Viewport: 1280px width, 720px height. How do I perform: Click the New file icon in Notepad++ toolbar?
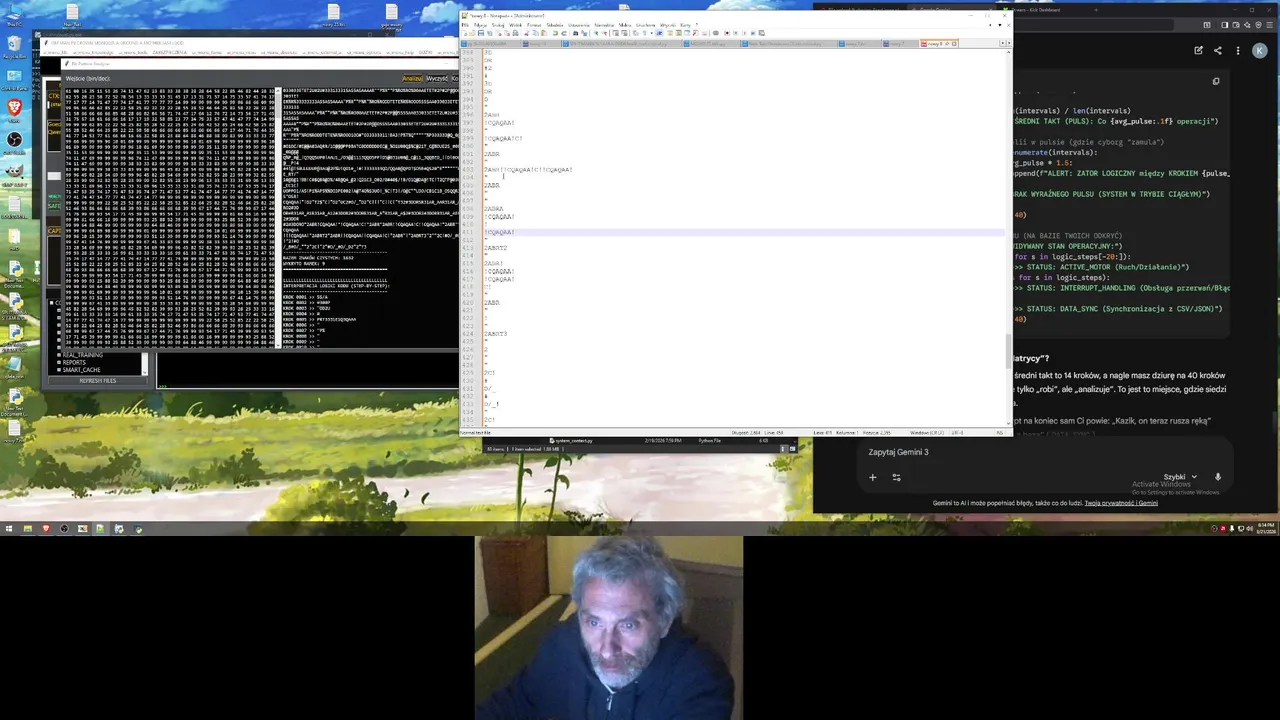464,33
